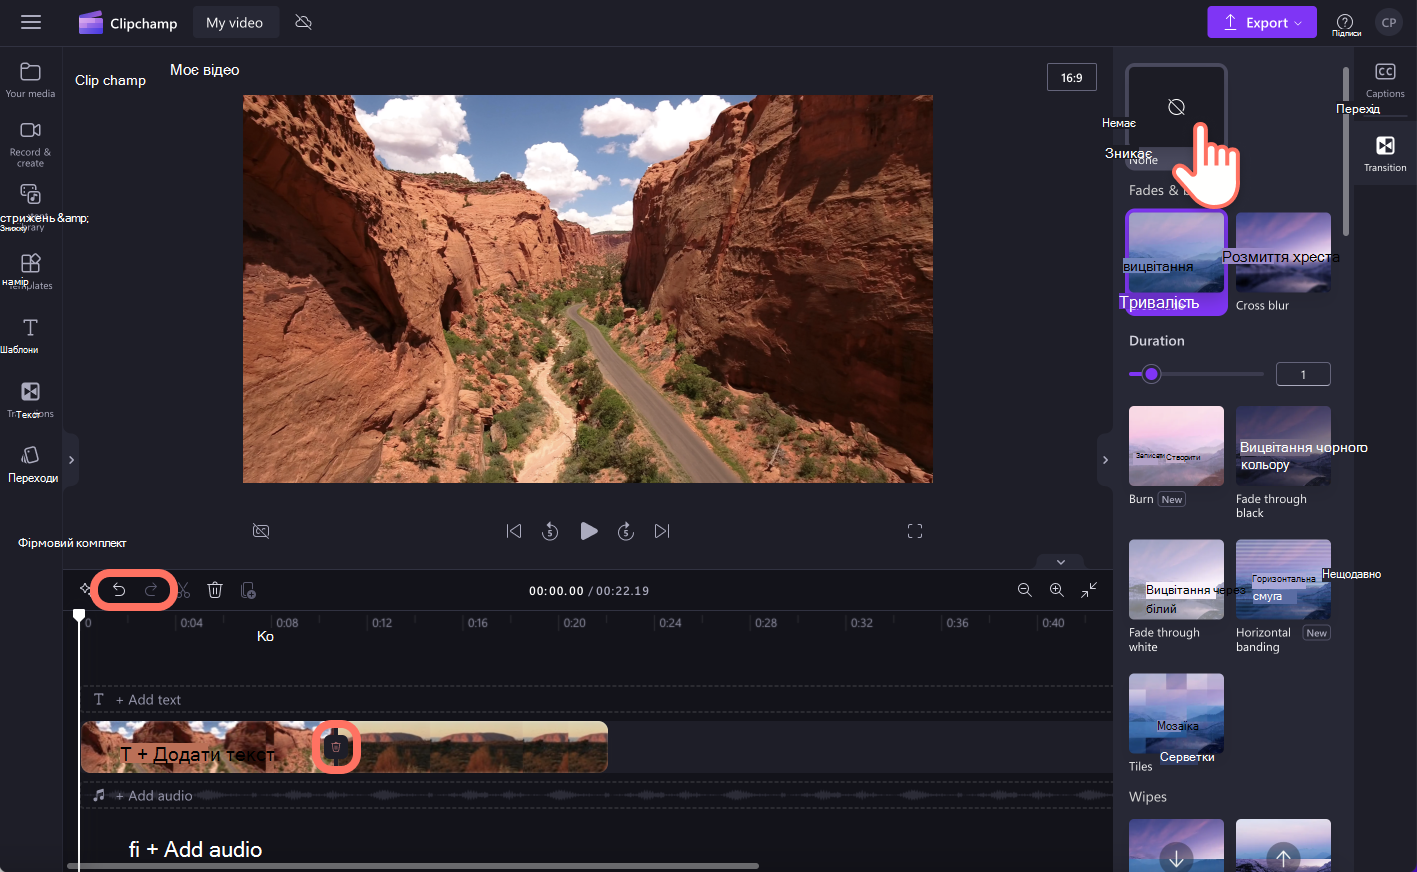Click the Wipes section heading
1417x872 pixels.
click(1148, 797)
